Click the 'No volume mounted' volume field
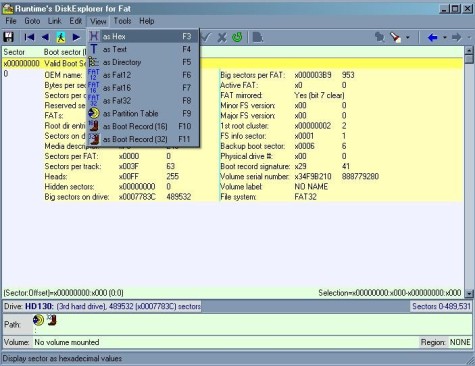 [67, 342]
